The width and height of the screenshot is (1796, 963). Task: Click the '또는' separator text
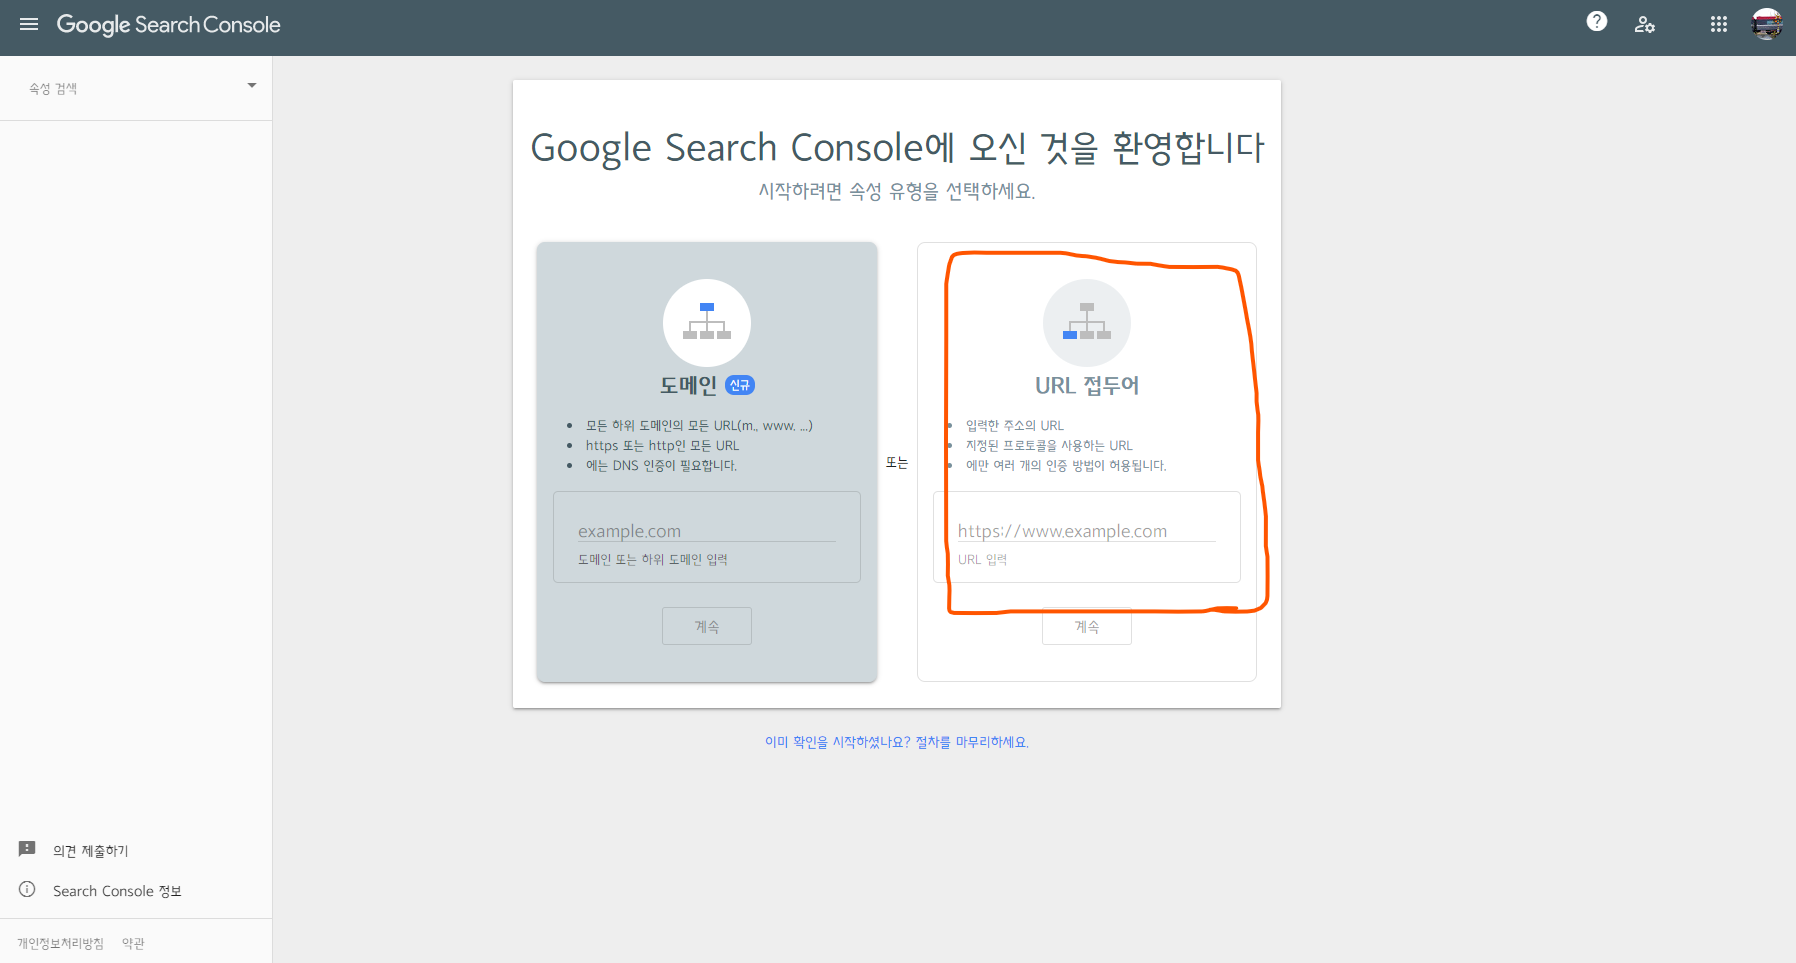[x=897, y=462]
